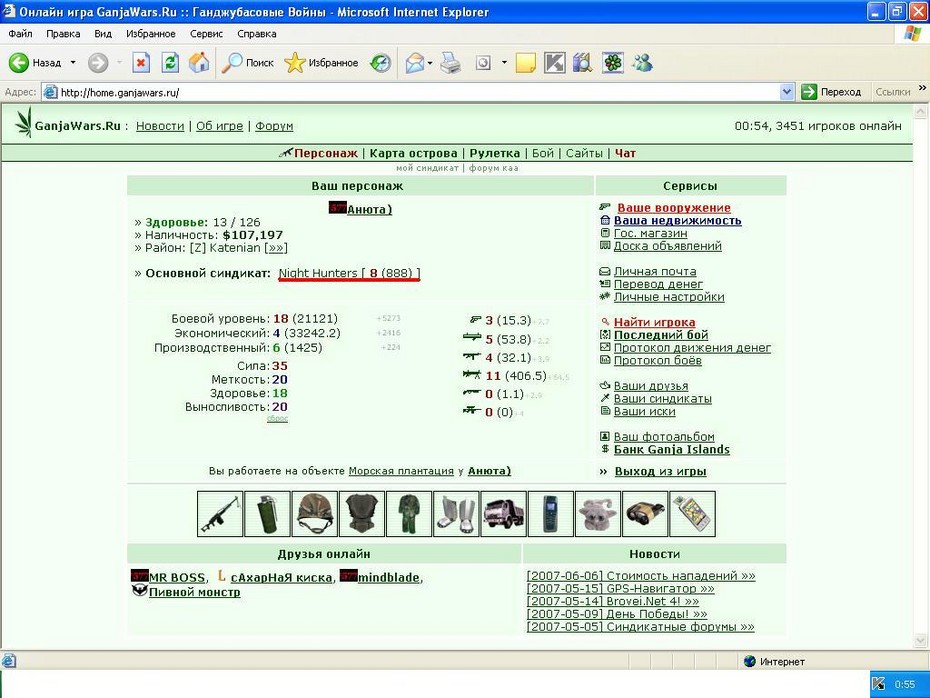Select the green camouflage suit item
This screenshot has height=698, width=930.
click(409, 514)
